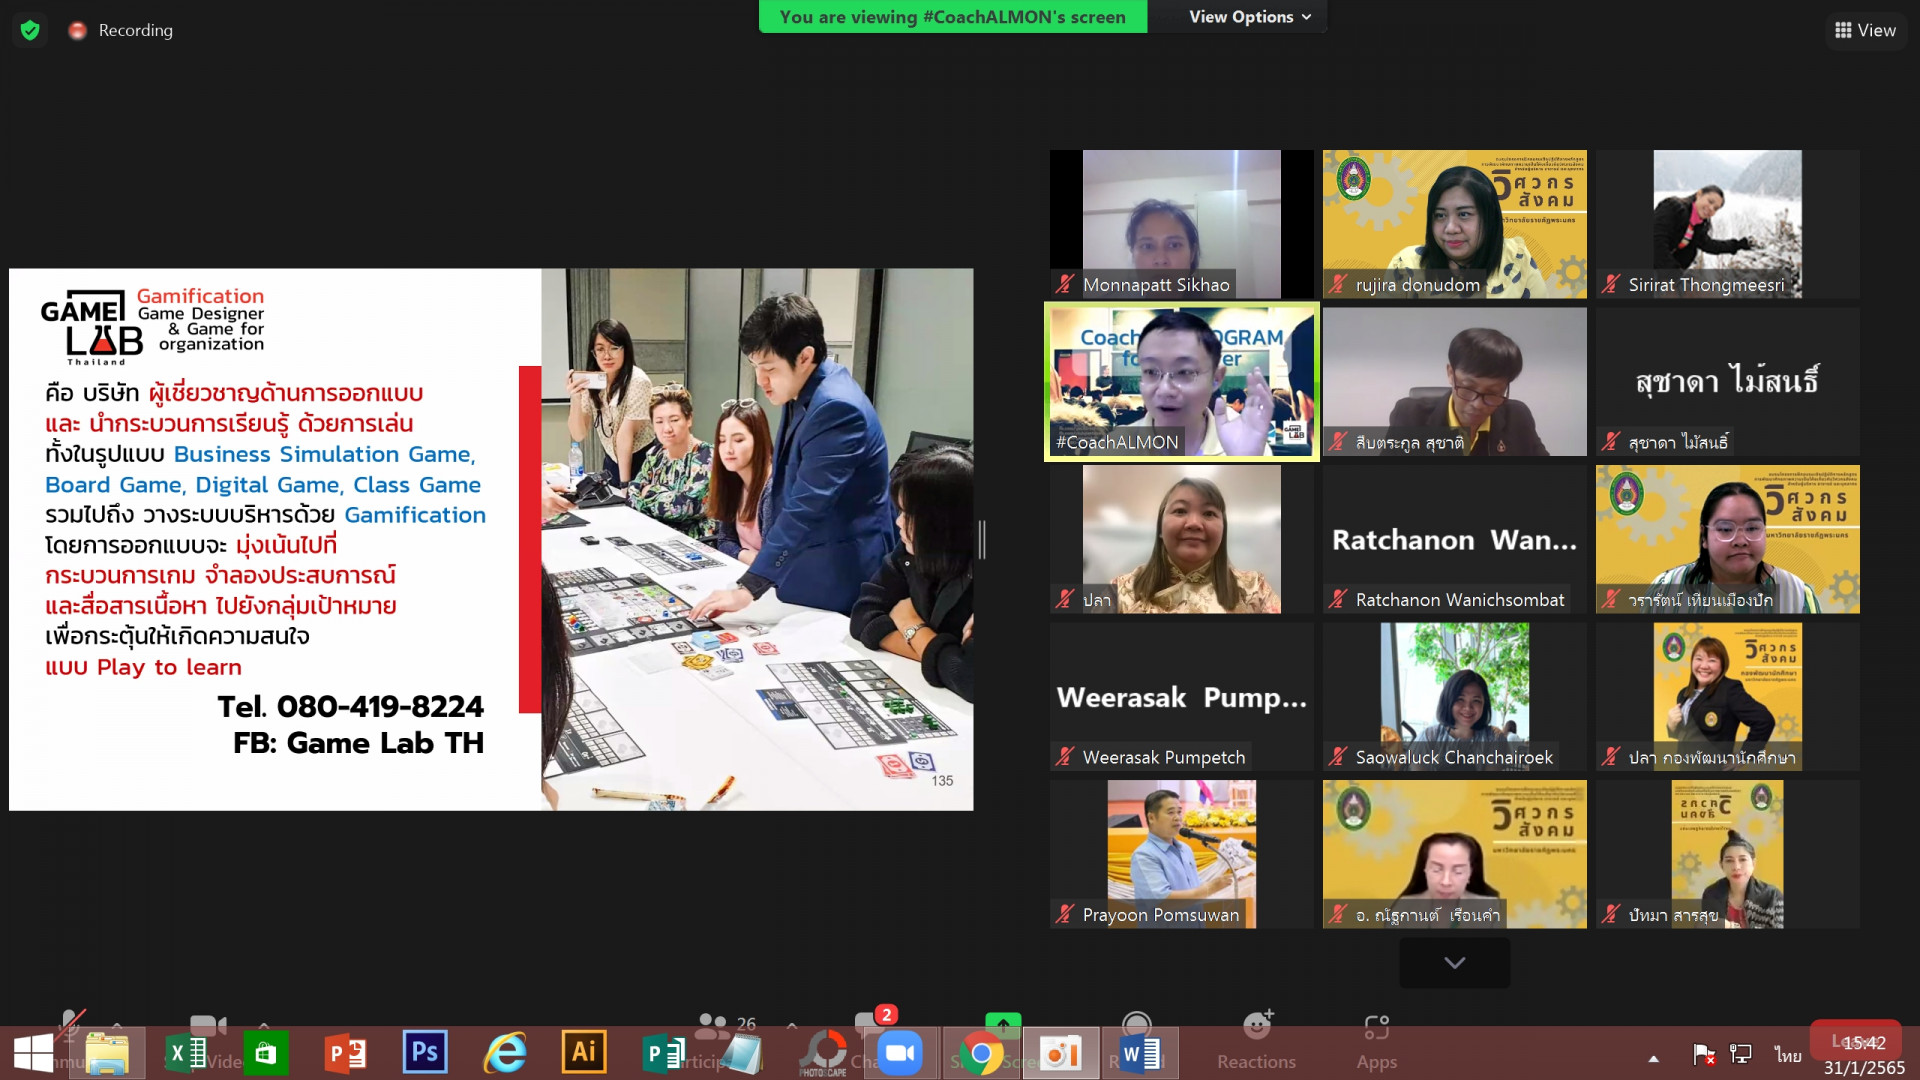
Task: Select Sirirat Thongmeesri video tile
Action: (x=1727, y=224)
